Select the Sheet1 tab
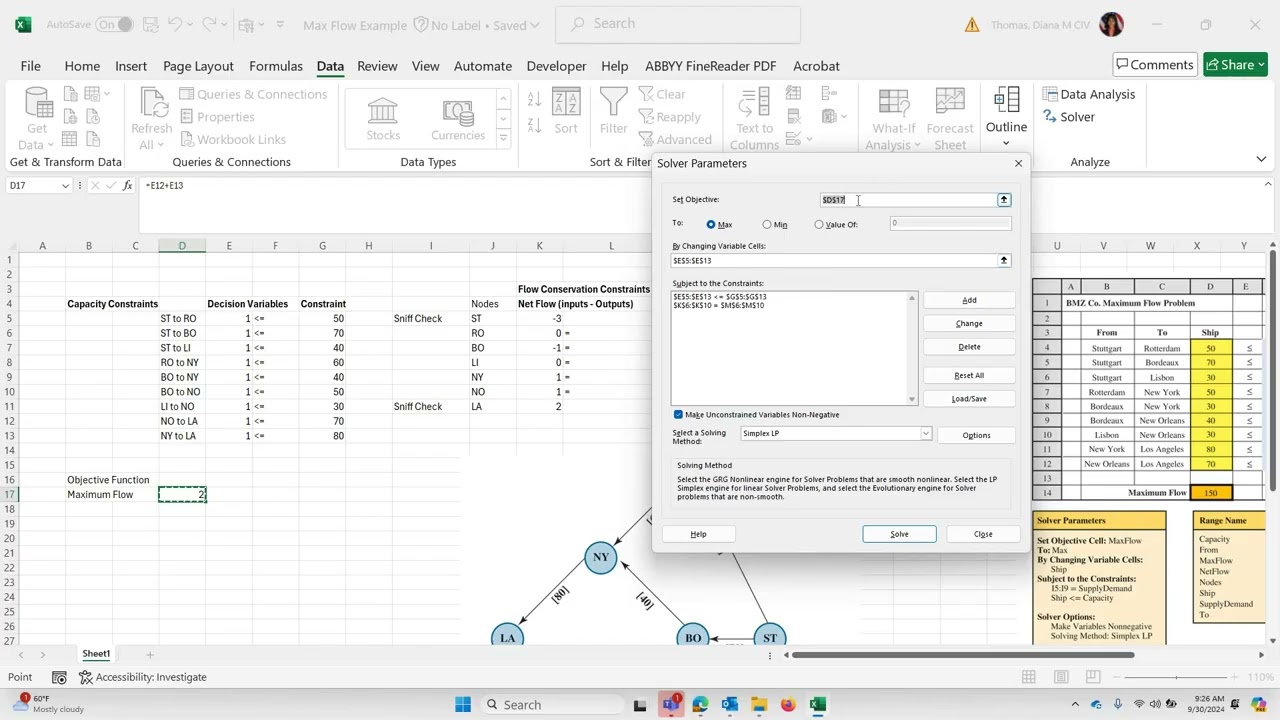Image resolution: width=1280 pixels, height=720 pixels. [96, 654]
